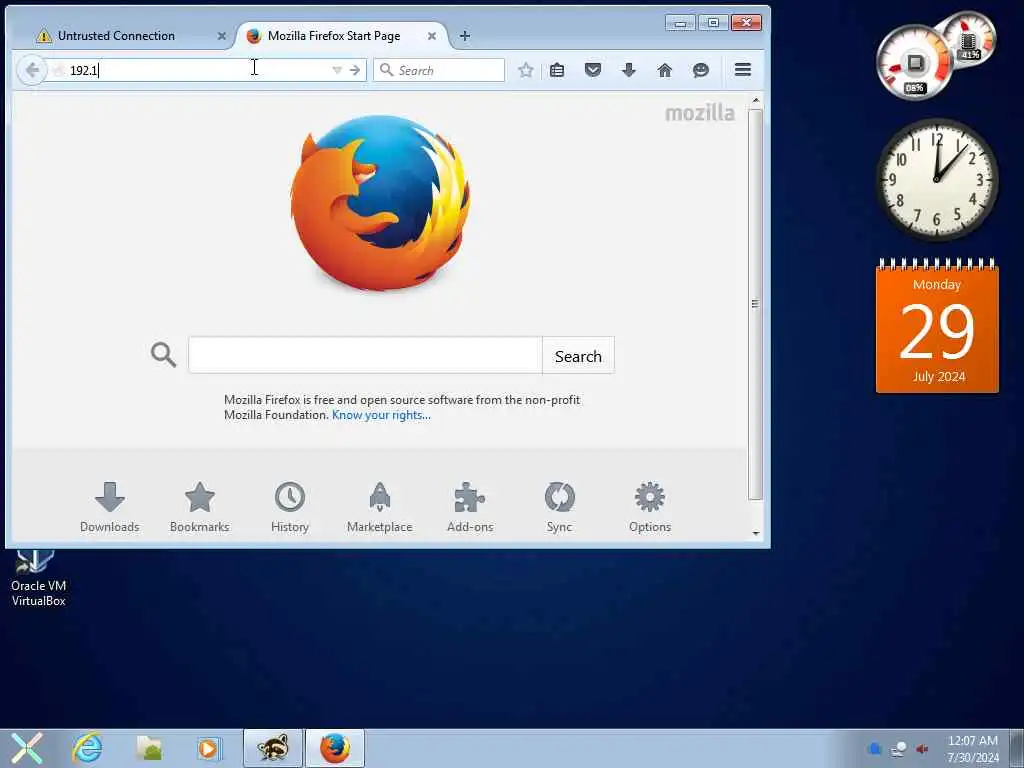Open Bookmarks star shortcut
This screenshot has height=768, width=1024.
[199, 507]
